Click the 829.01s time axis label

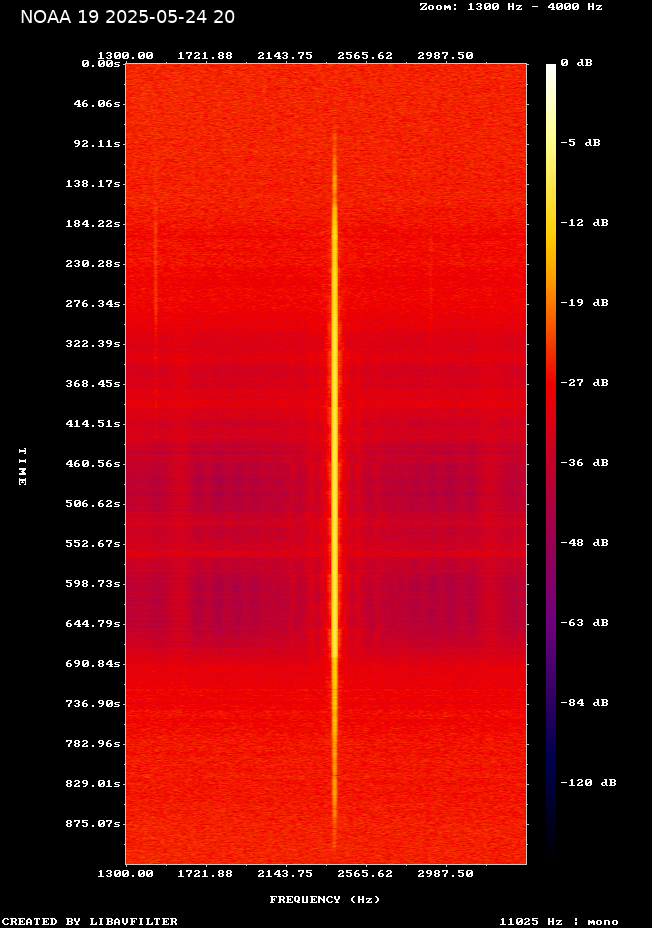coord(93,784)
